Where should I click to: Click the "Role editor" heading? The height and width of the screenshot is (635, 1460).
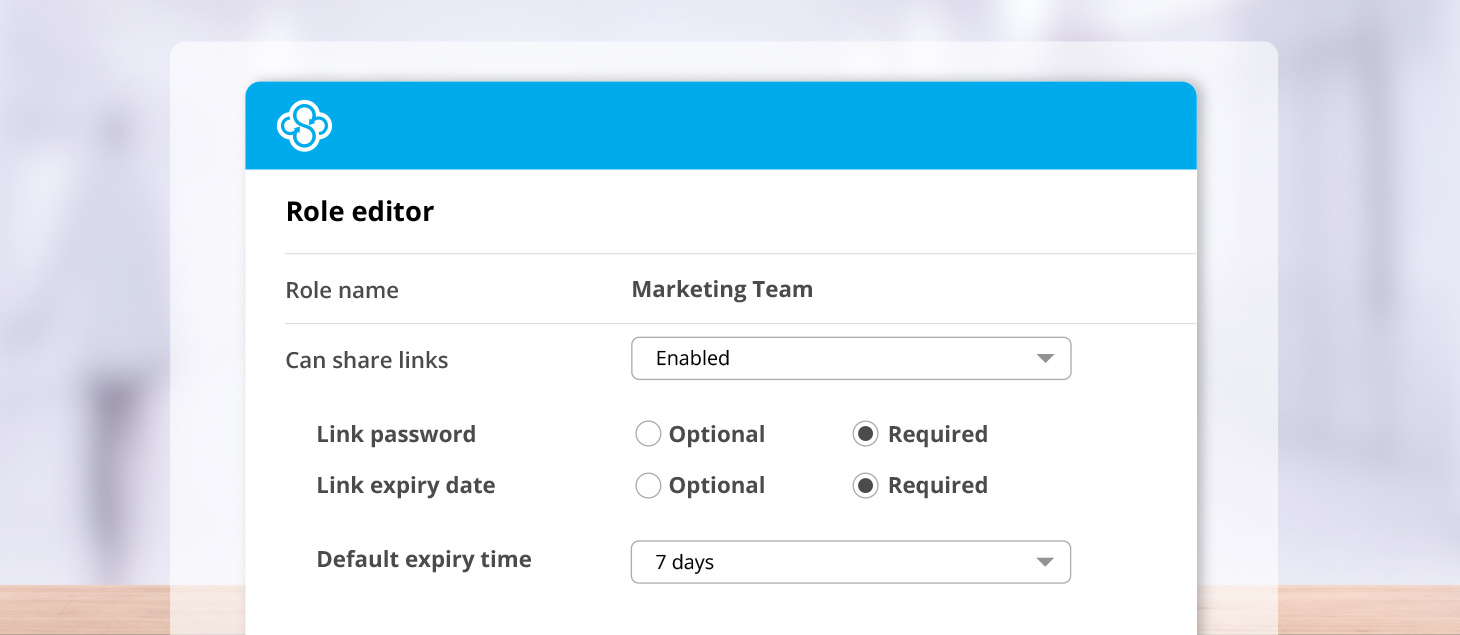pyautogui.click(x=360, y=211)
